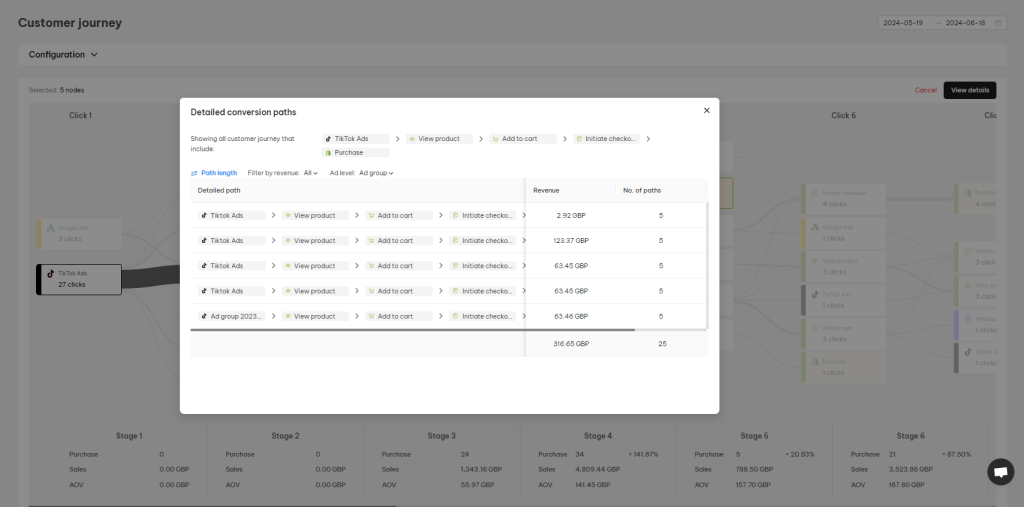
Task: Click the Stage 4 heading
Action: tap(598, 436)
